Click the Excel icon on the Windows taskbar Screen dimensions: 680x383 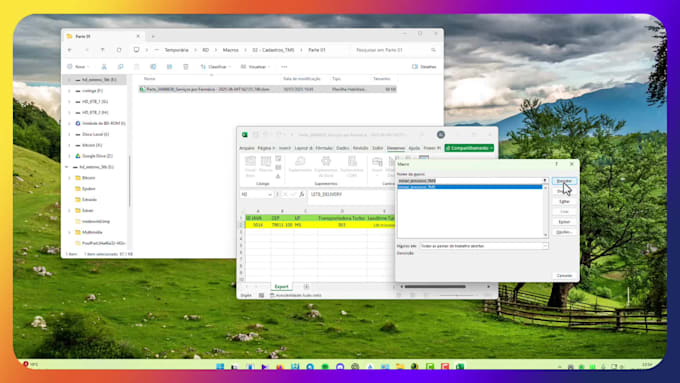coord(460,367)
